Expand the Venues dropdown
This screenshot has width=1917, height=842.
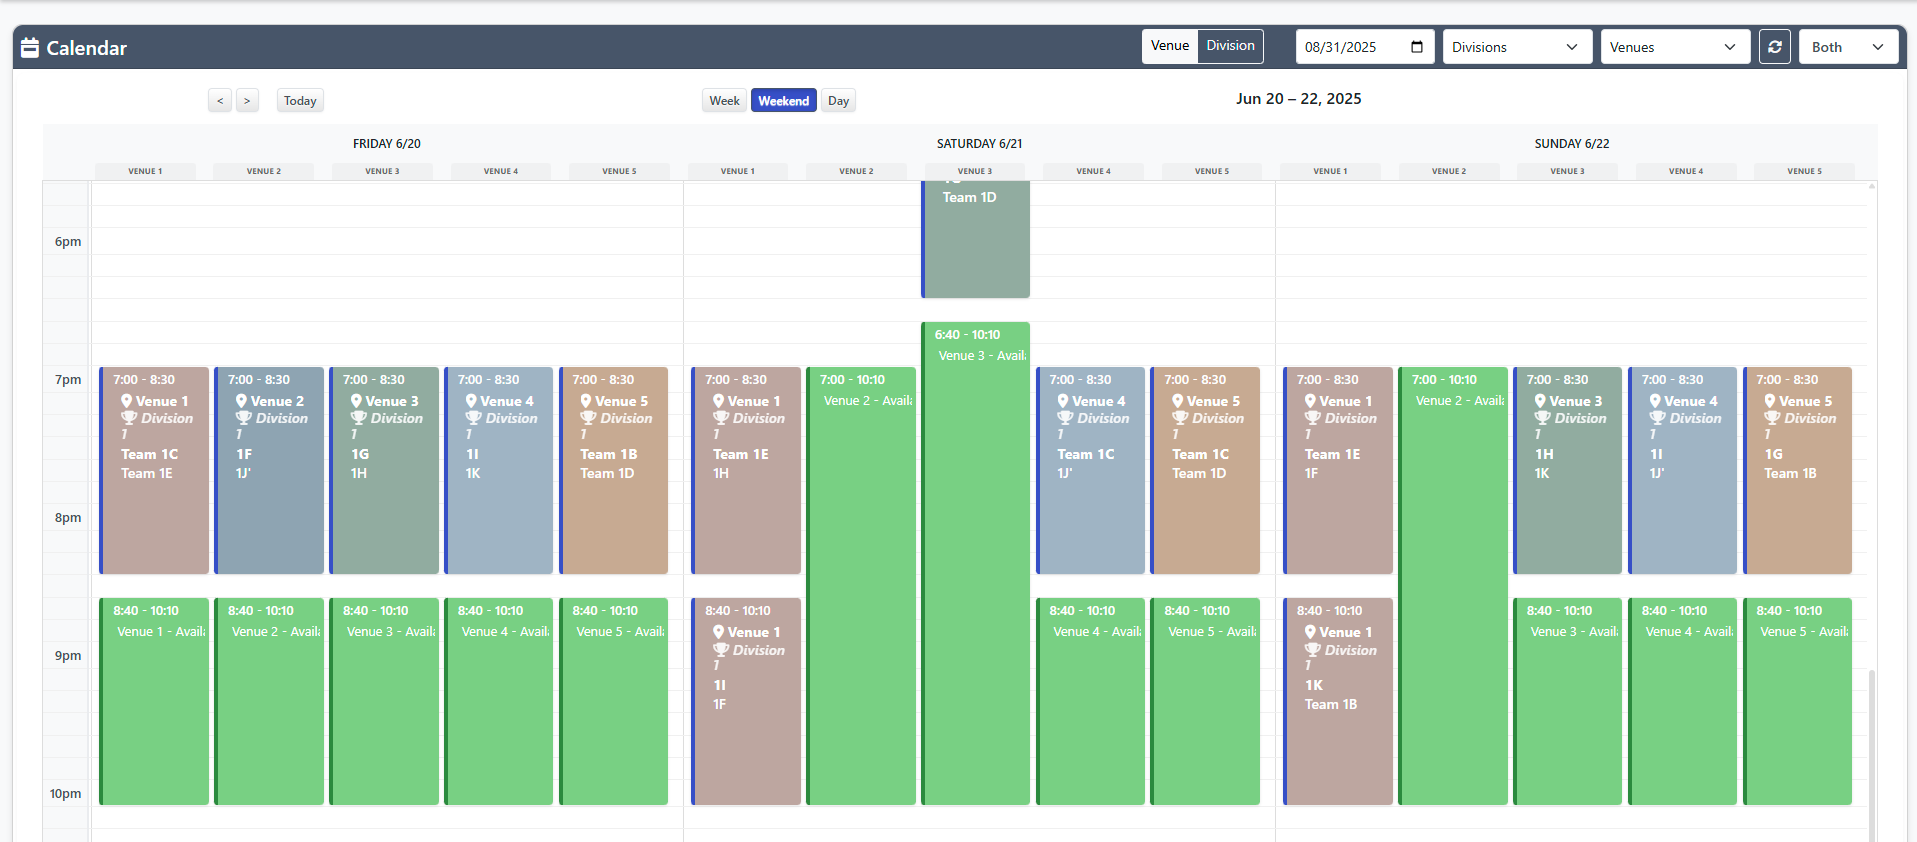click(1674, 47)
